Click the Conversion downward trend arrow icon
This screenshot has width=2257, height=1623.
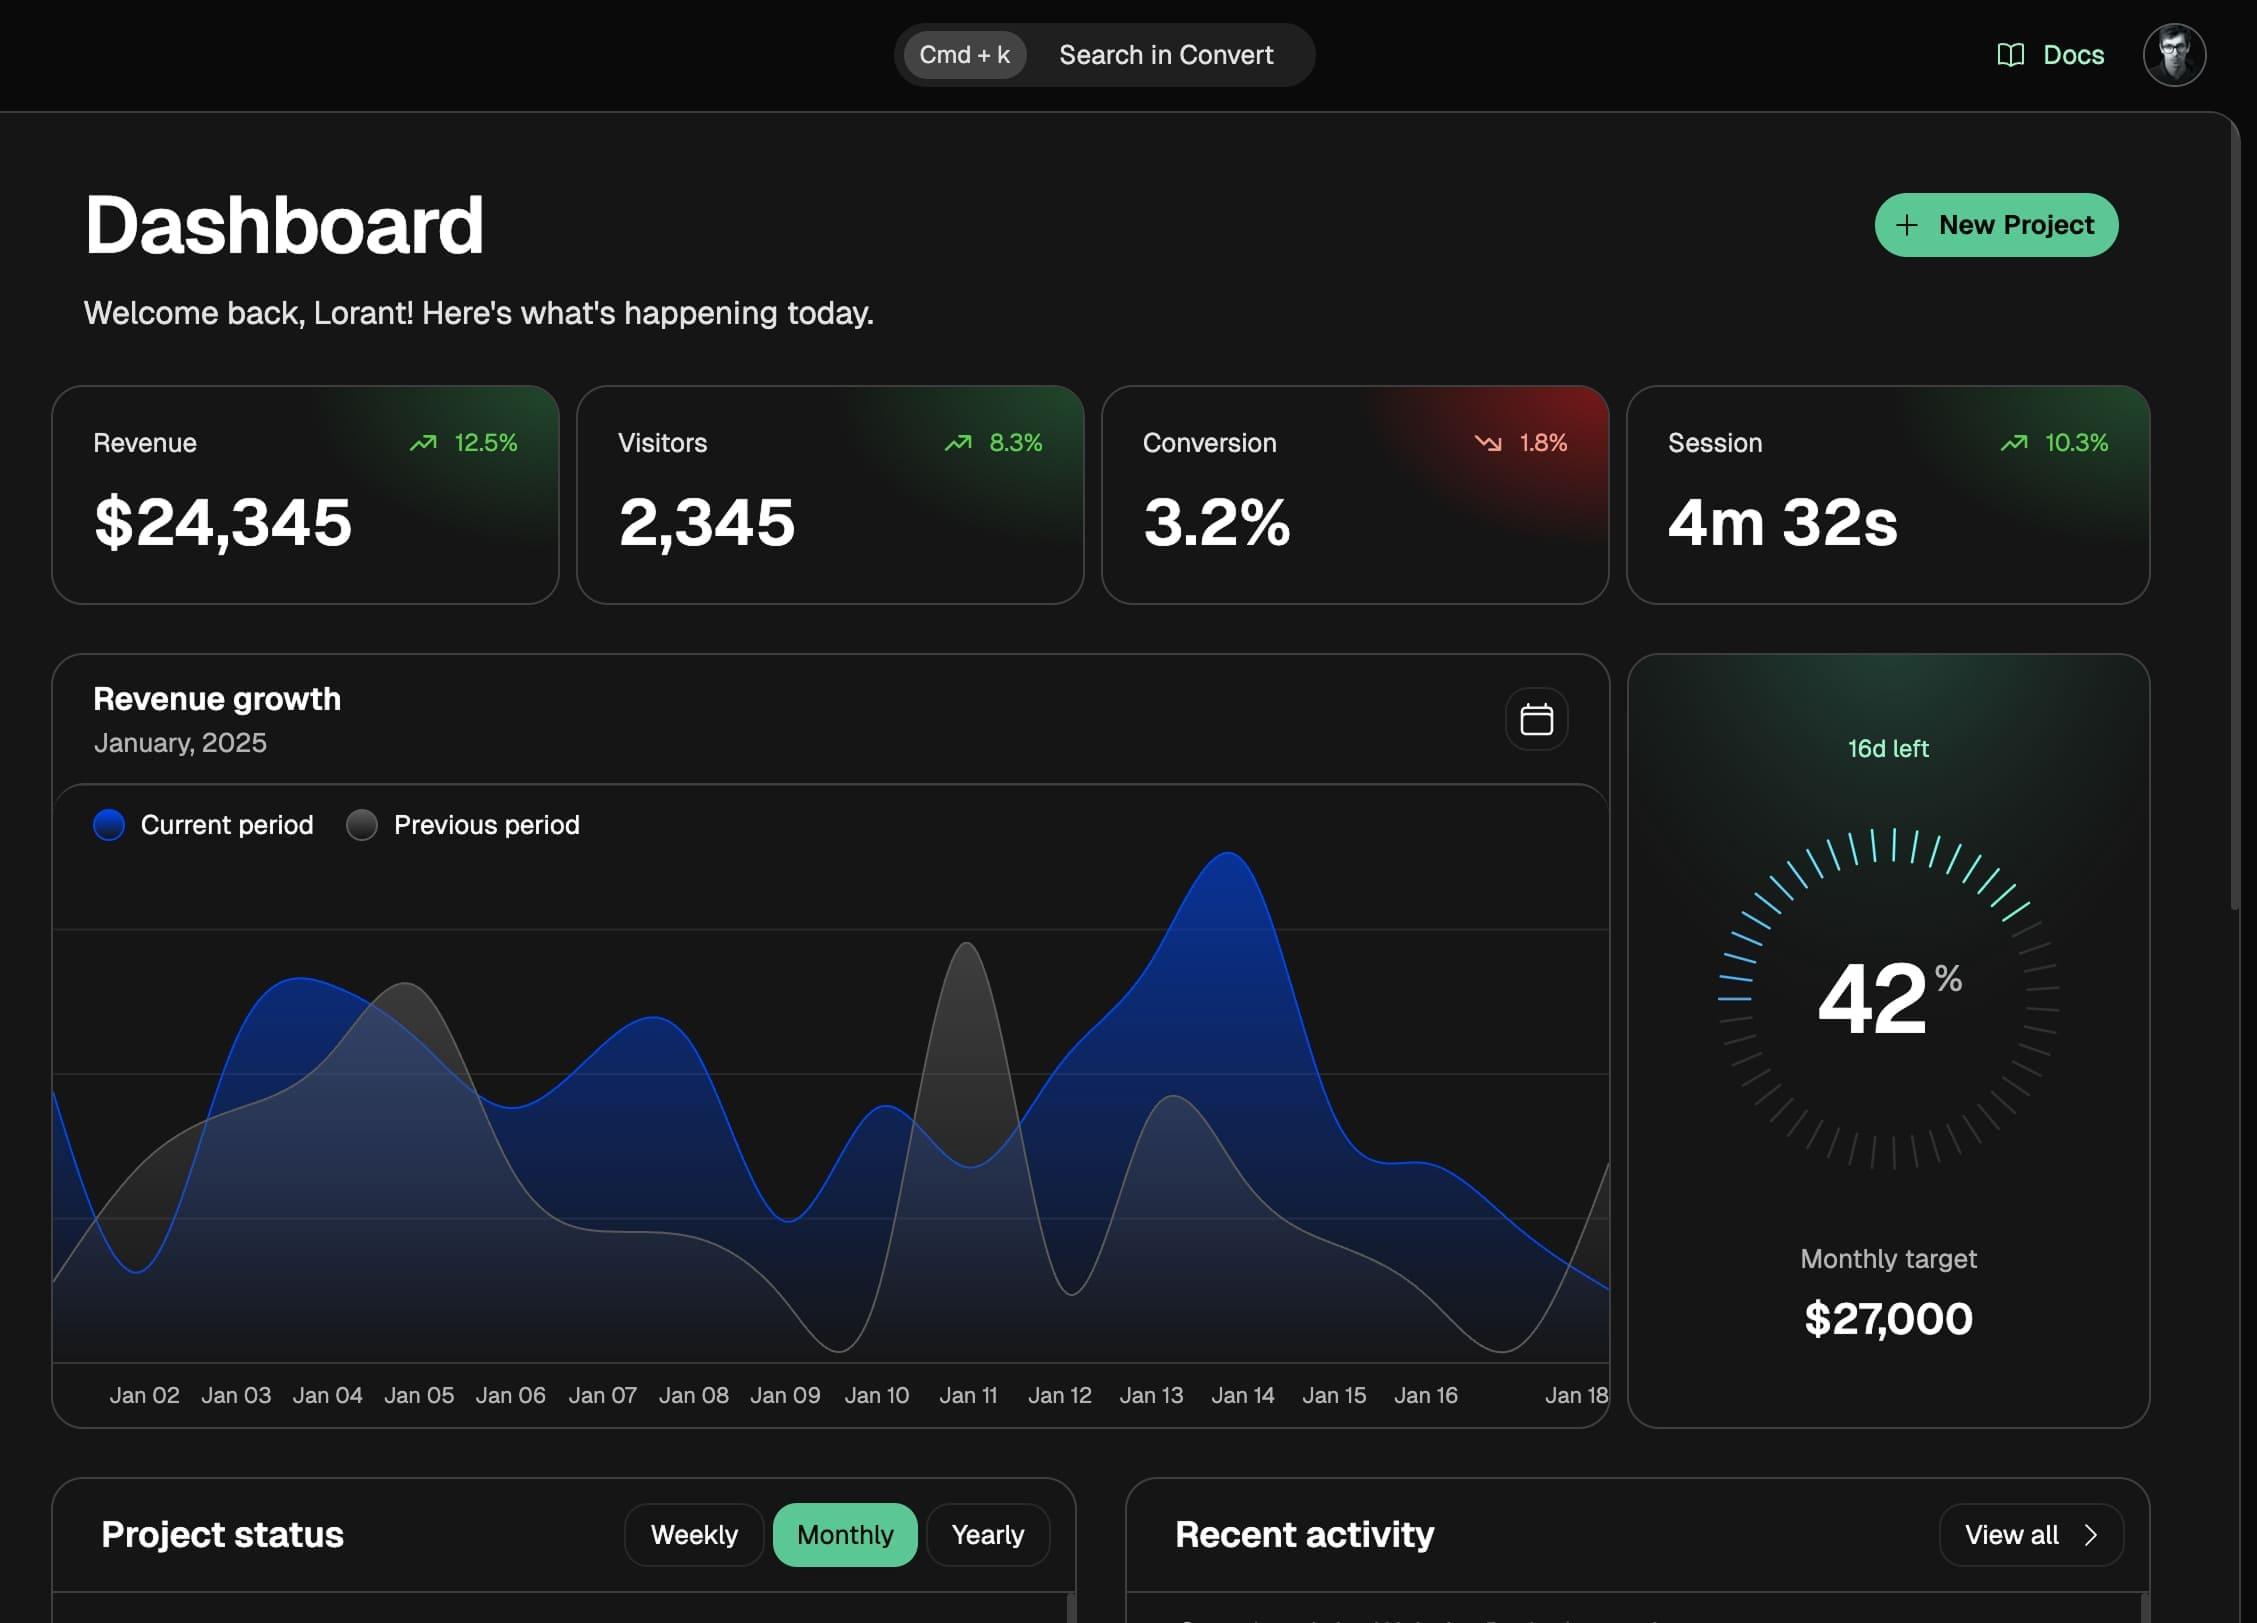pyautogui.click(x=1488, y=442)
